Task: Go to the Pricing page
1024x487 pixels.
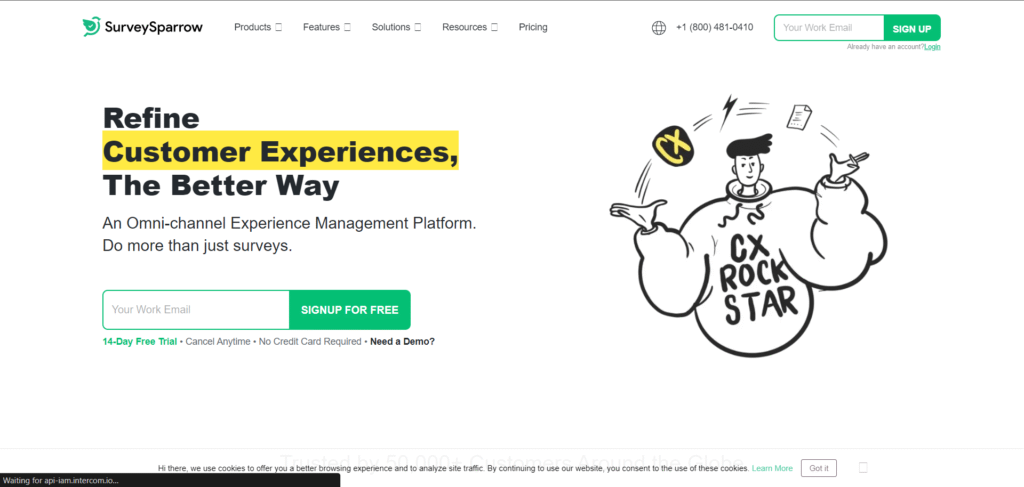Action: click(x=533, y=27)
